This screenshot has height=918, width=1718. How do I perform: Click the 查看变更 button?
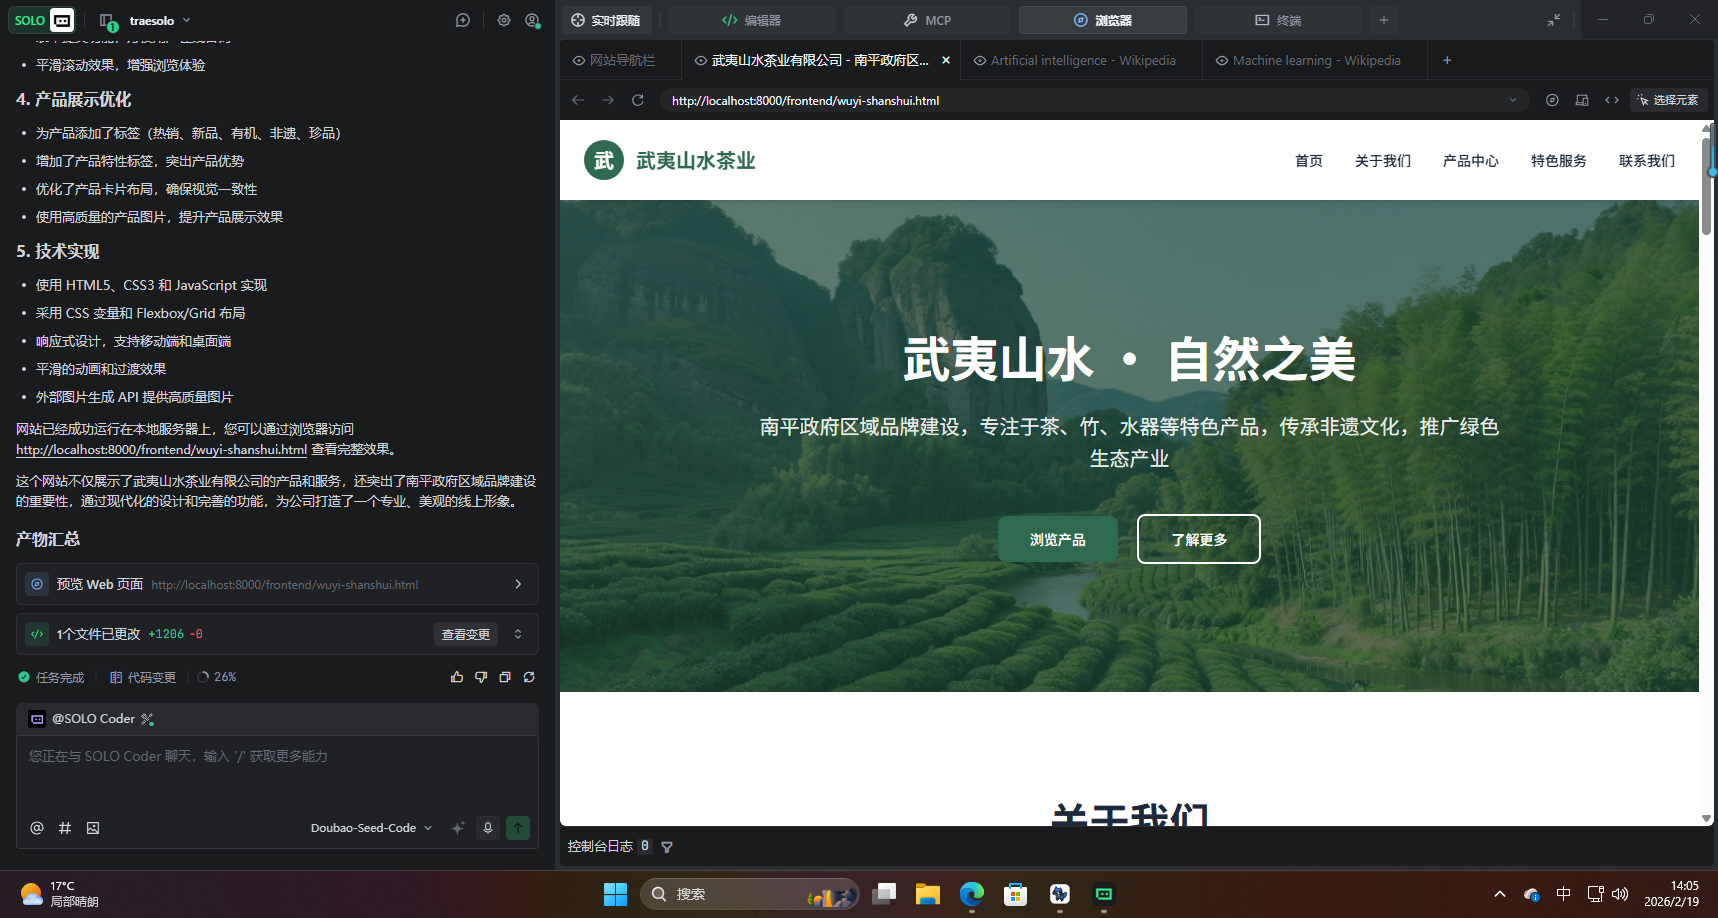coord(465,634)
